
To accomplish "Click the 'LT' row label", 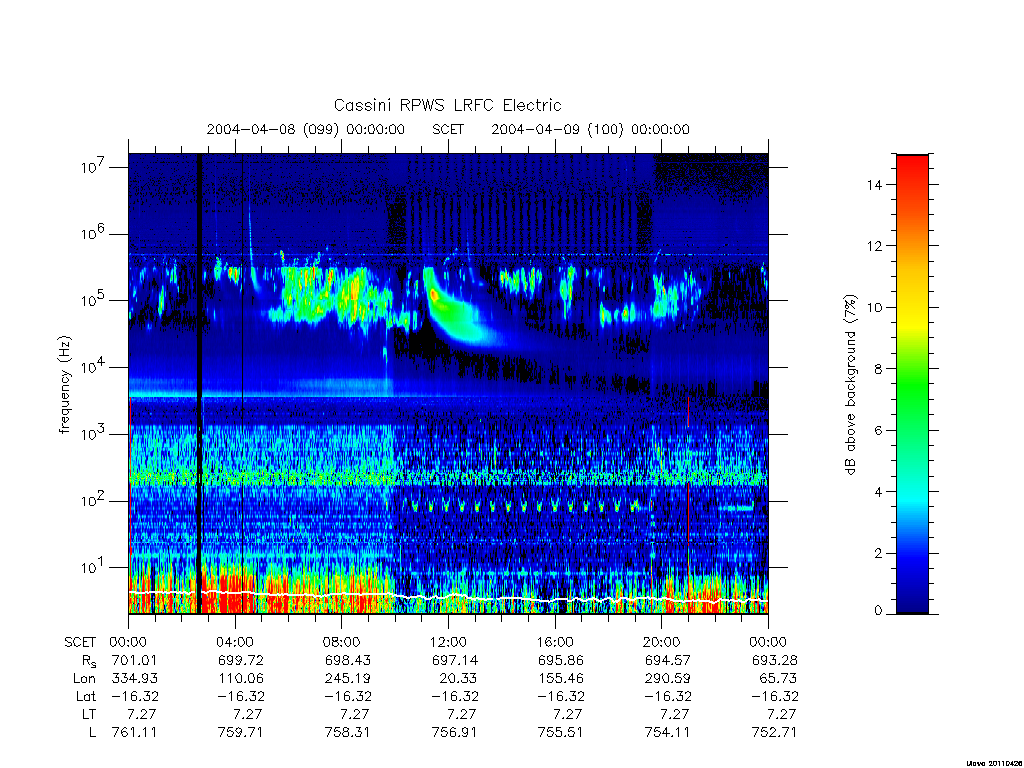I will [x=89, y=714].
